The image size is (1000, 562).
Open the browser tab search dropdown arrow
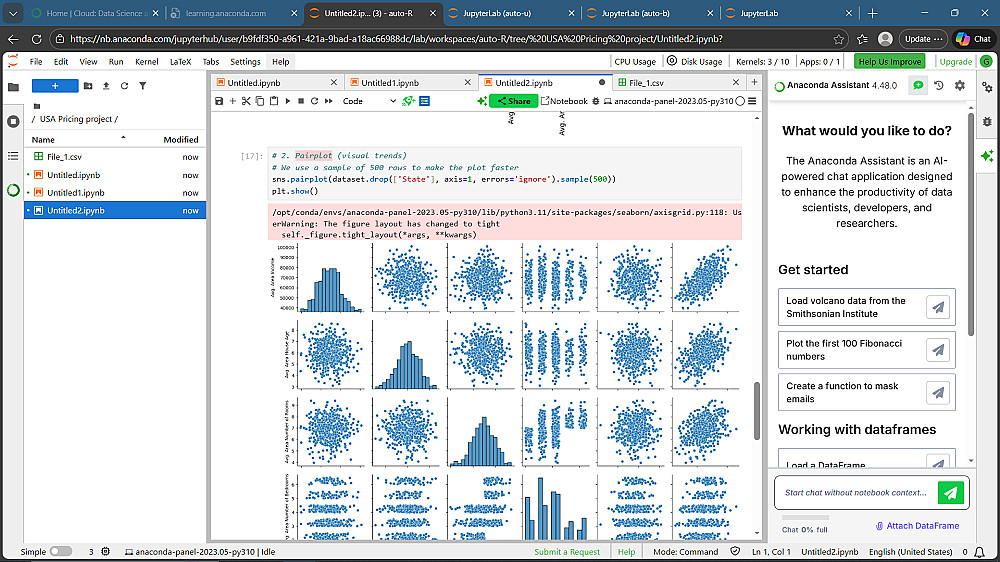(x=12, y=13)
